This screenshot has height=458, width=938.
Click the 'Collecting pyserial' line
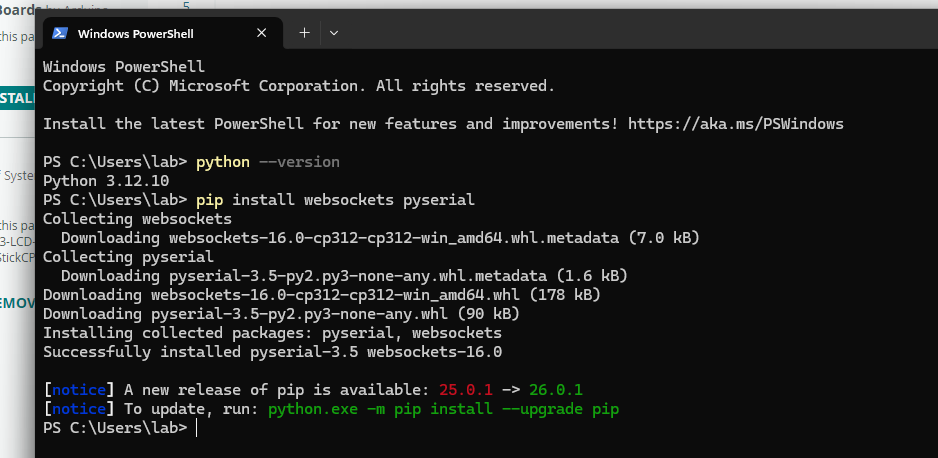128,257
